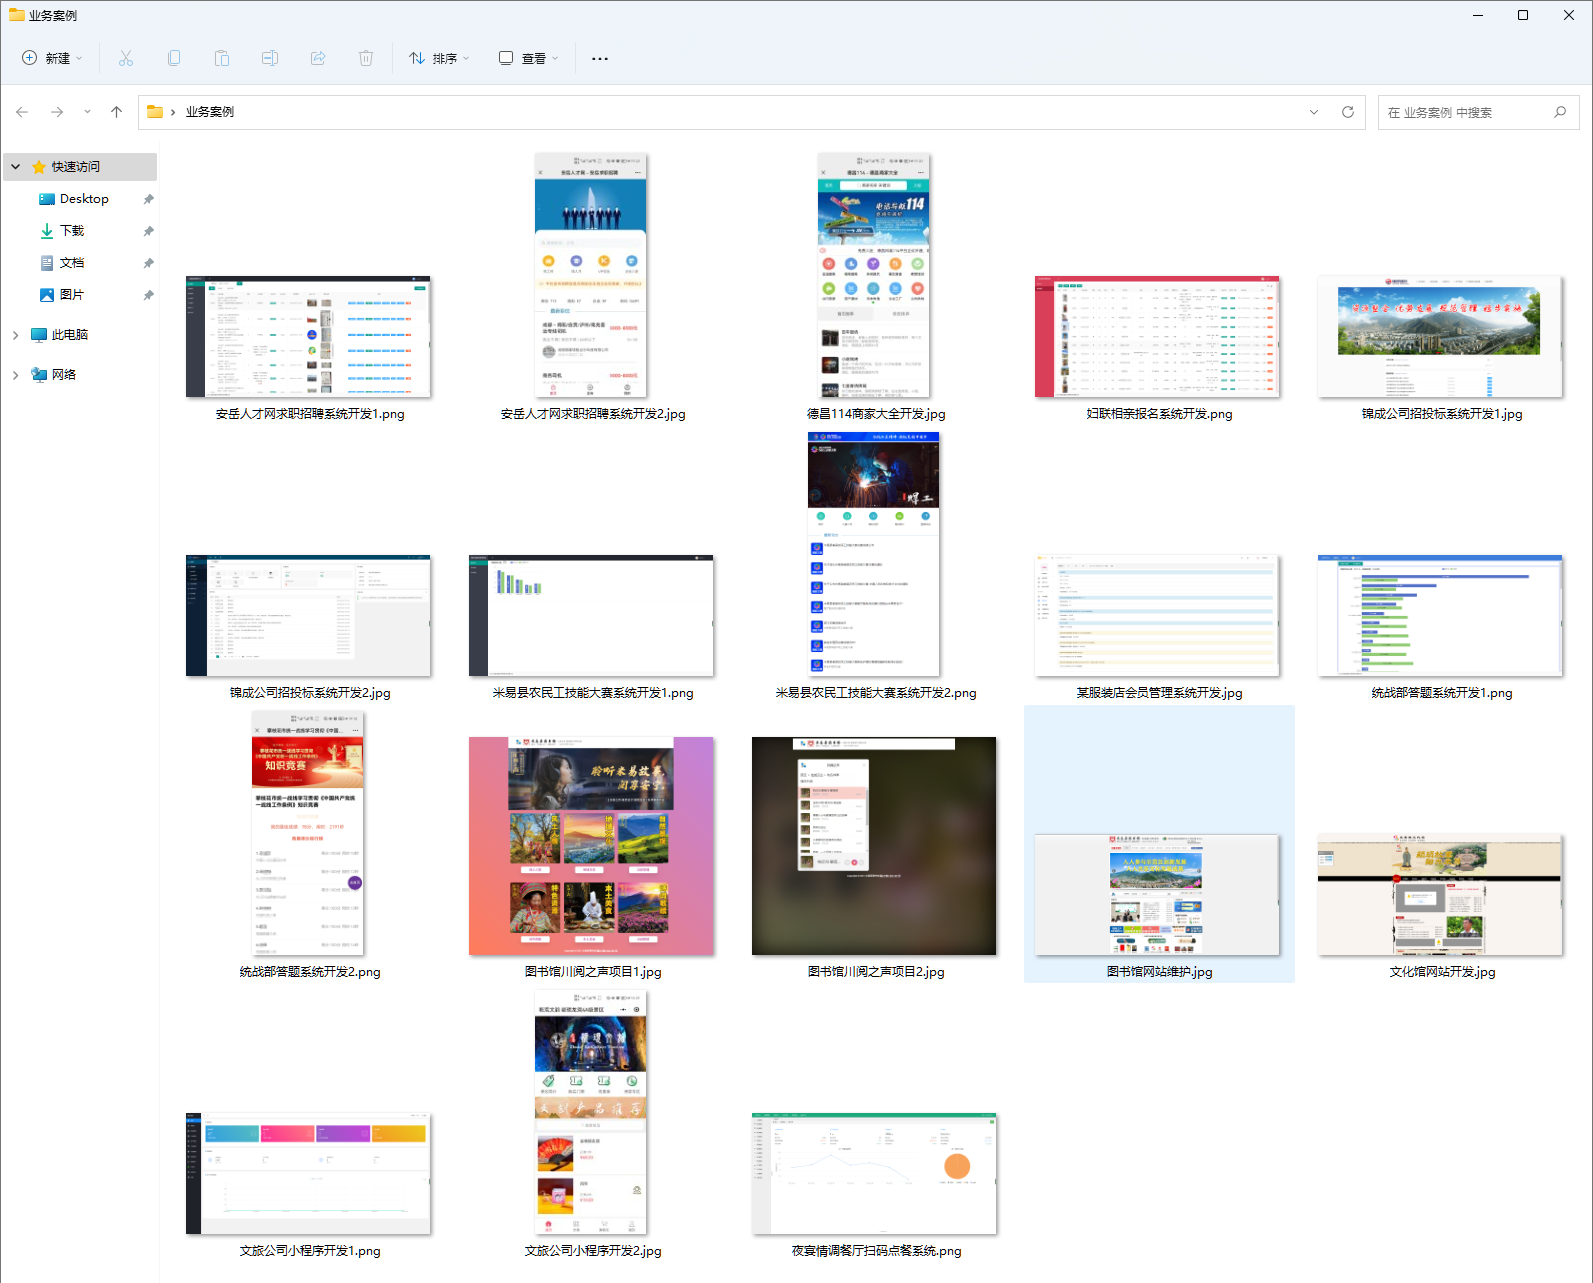
Task: Open Desktop in quick access
Action: coord(84,199)
